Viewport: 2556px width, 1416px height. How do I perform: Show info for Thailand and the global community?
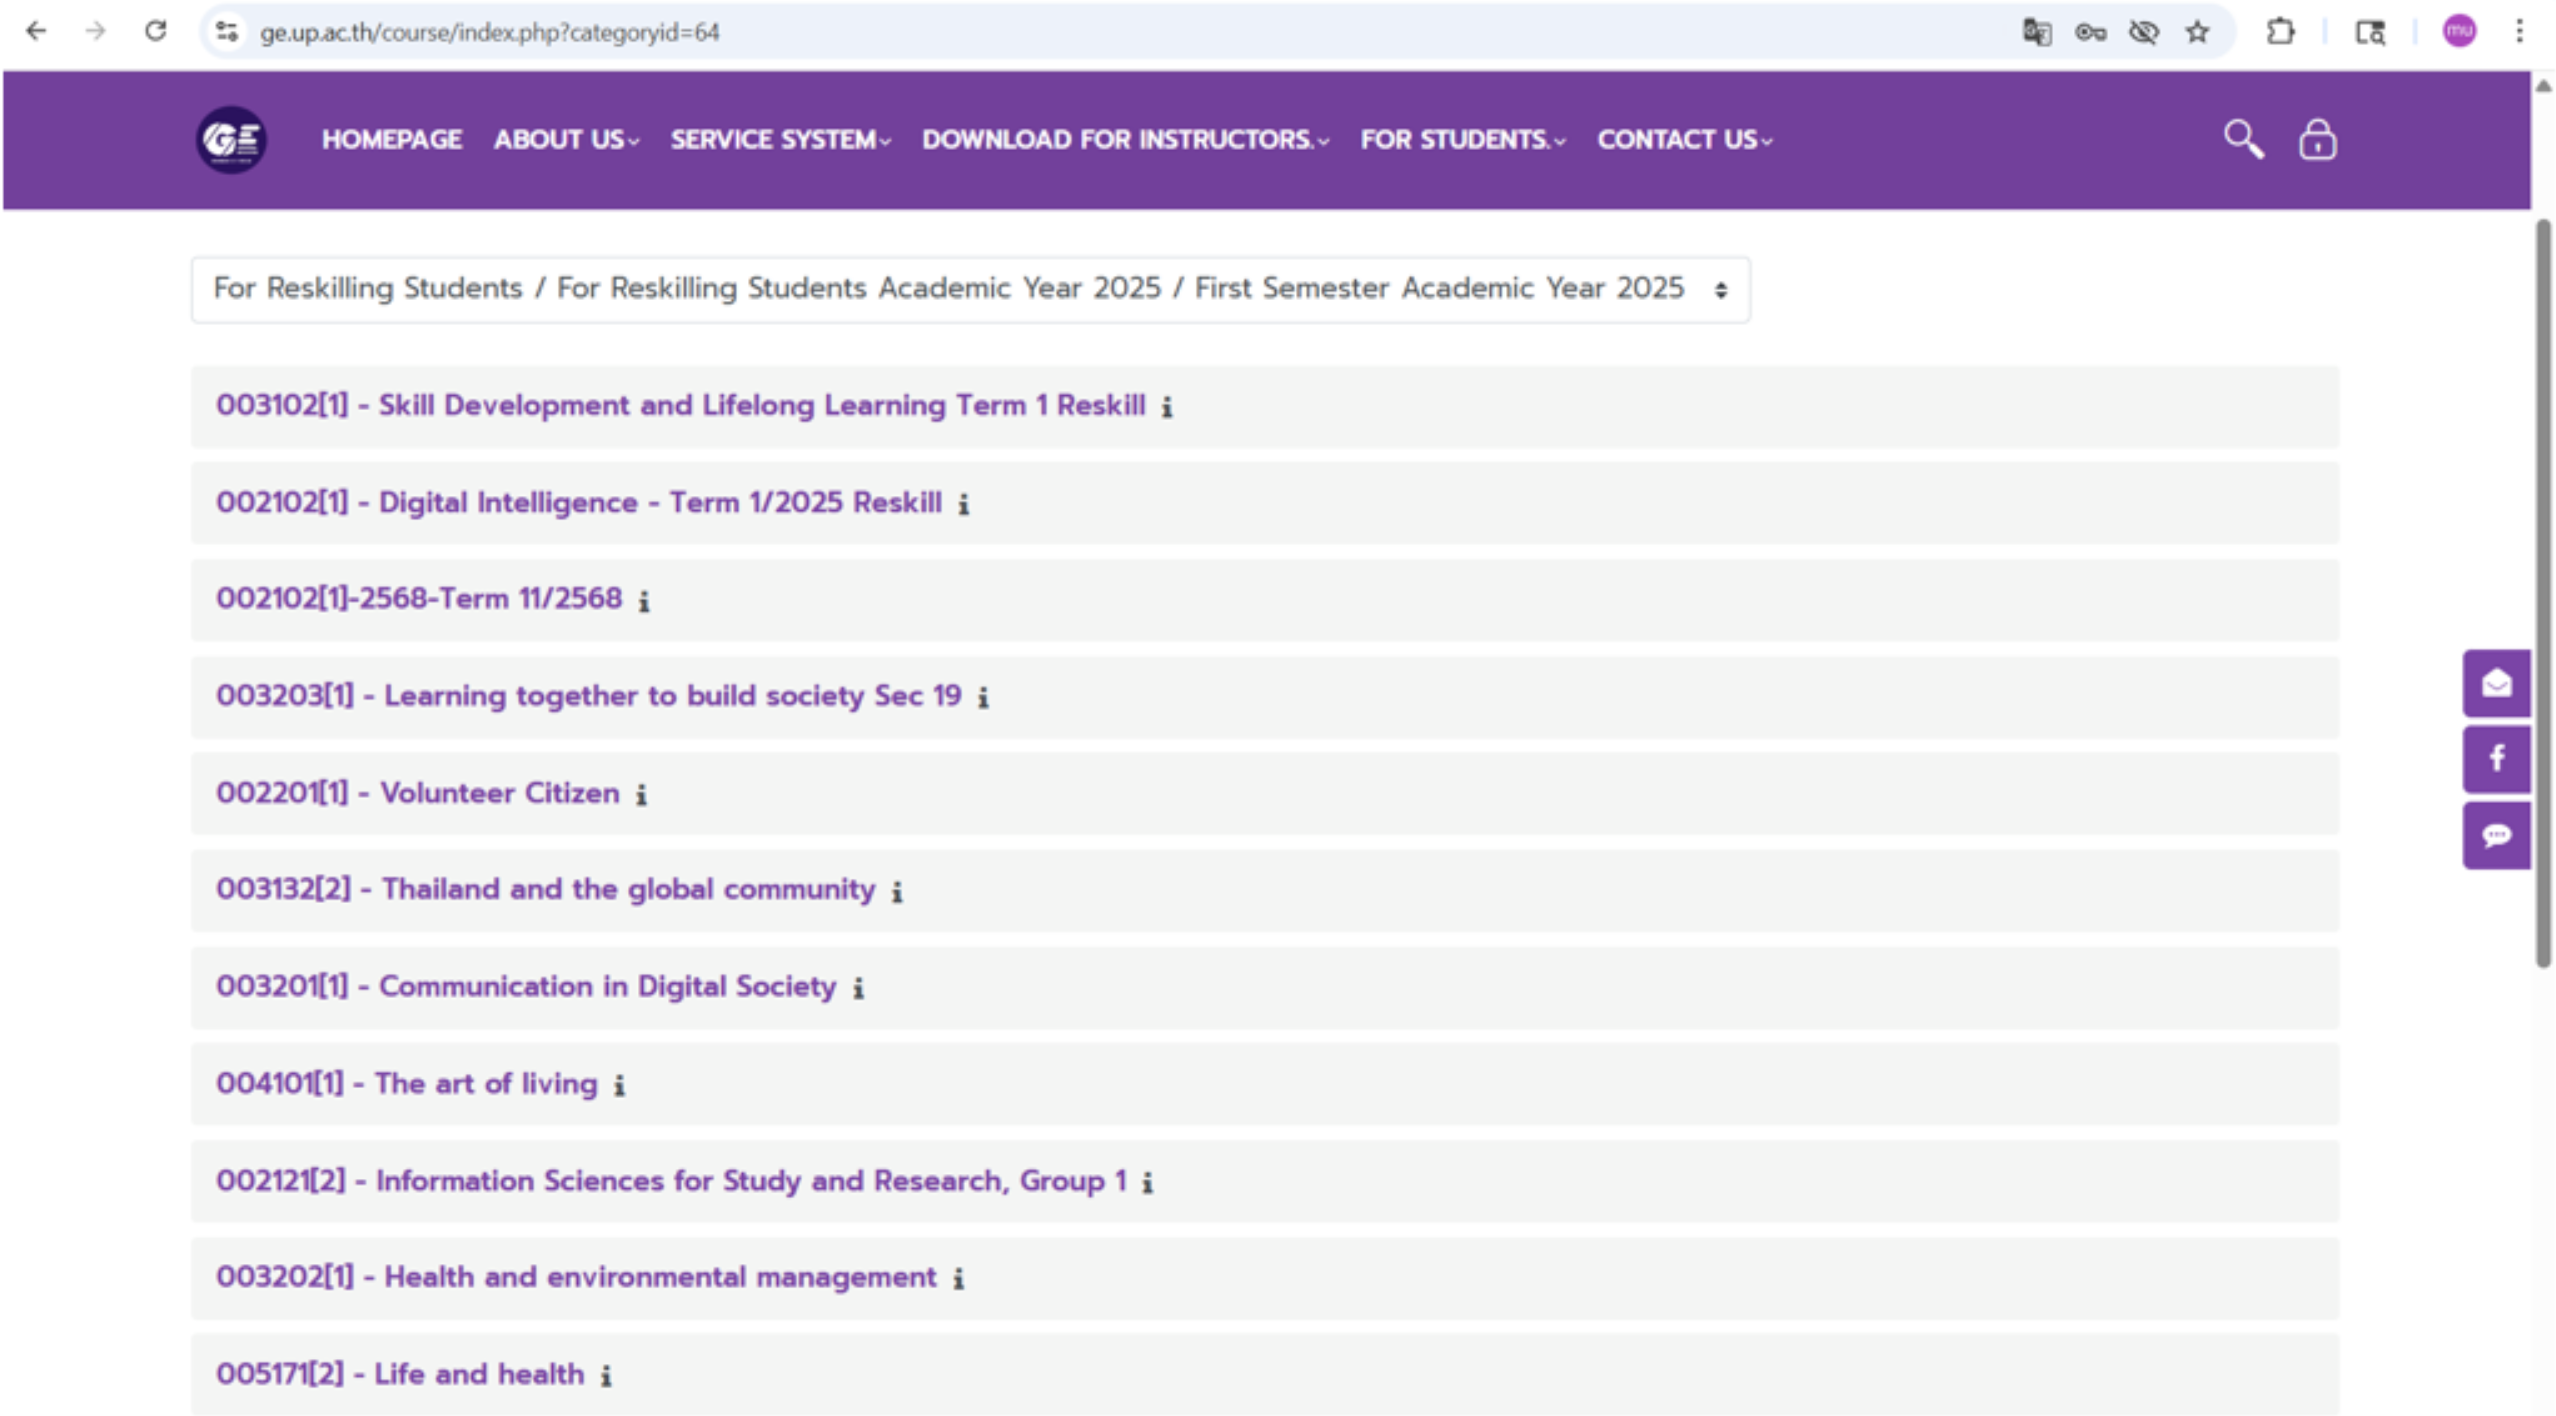point(897,891)
